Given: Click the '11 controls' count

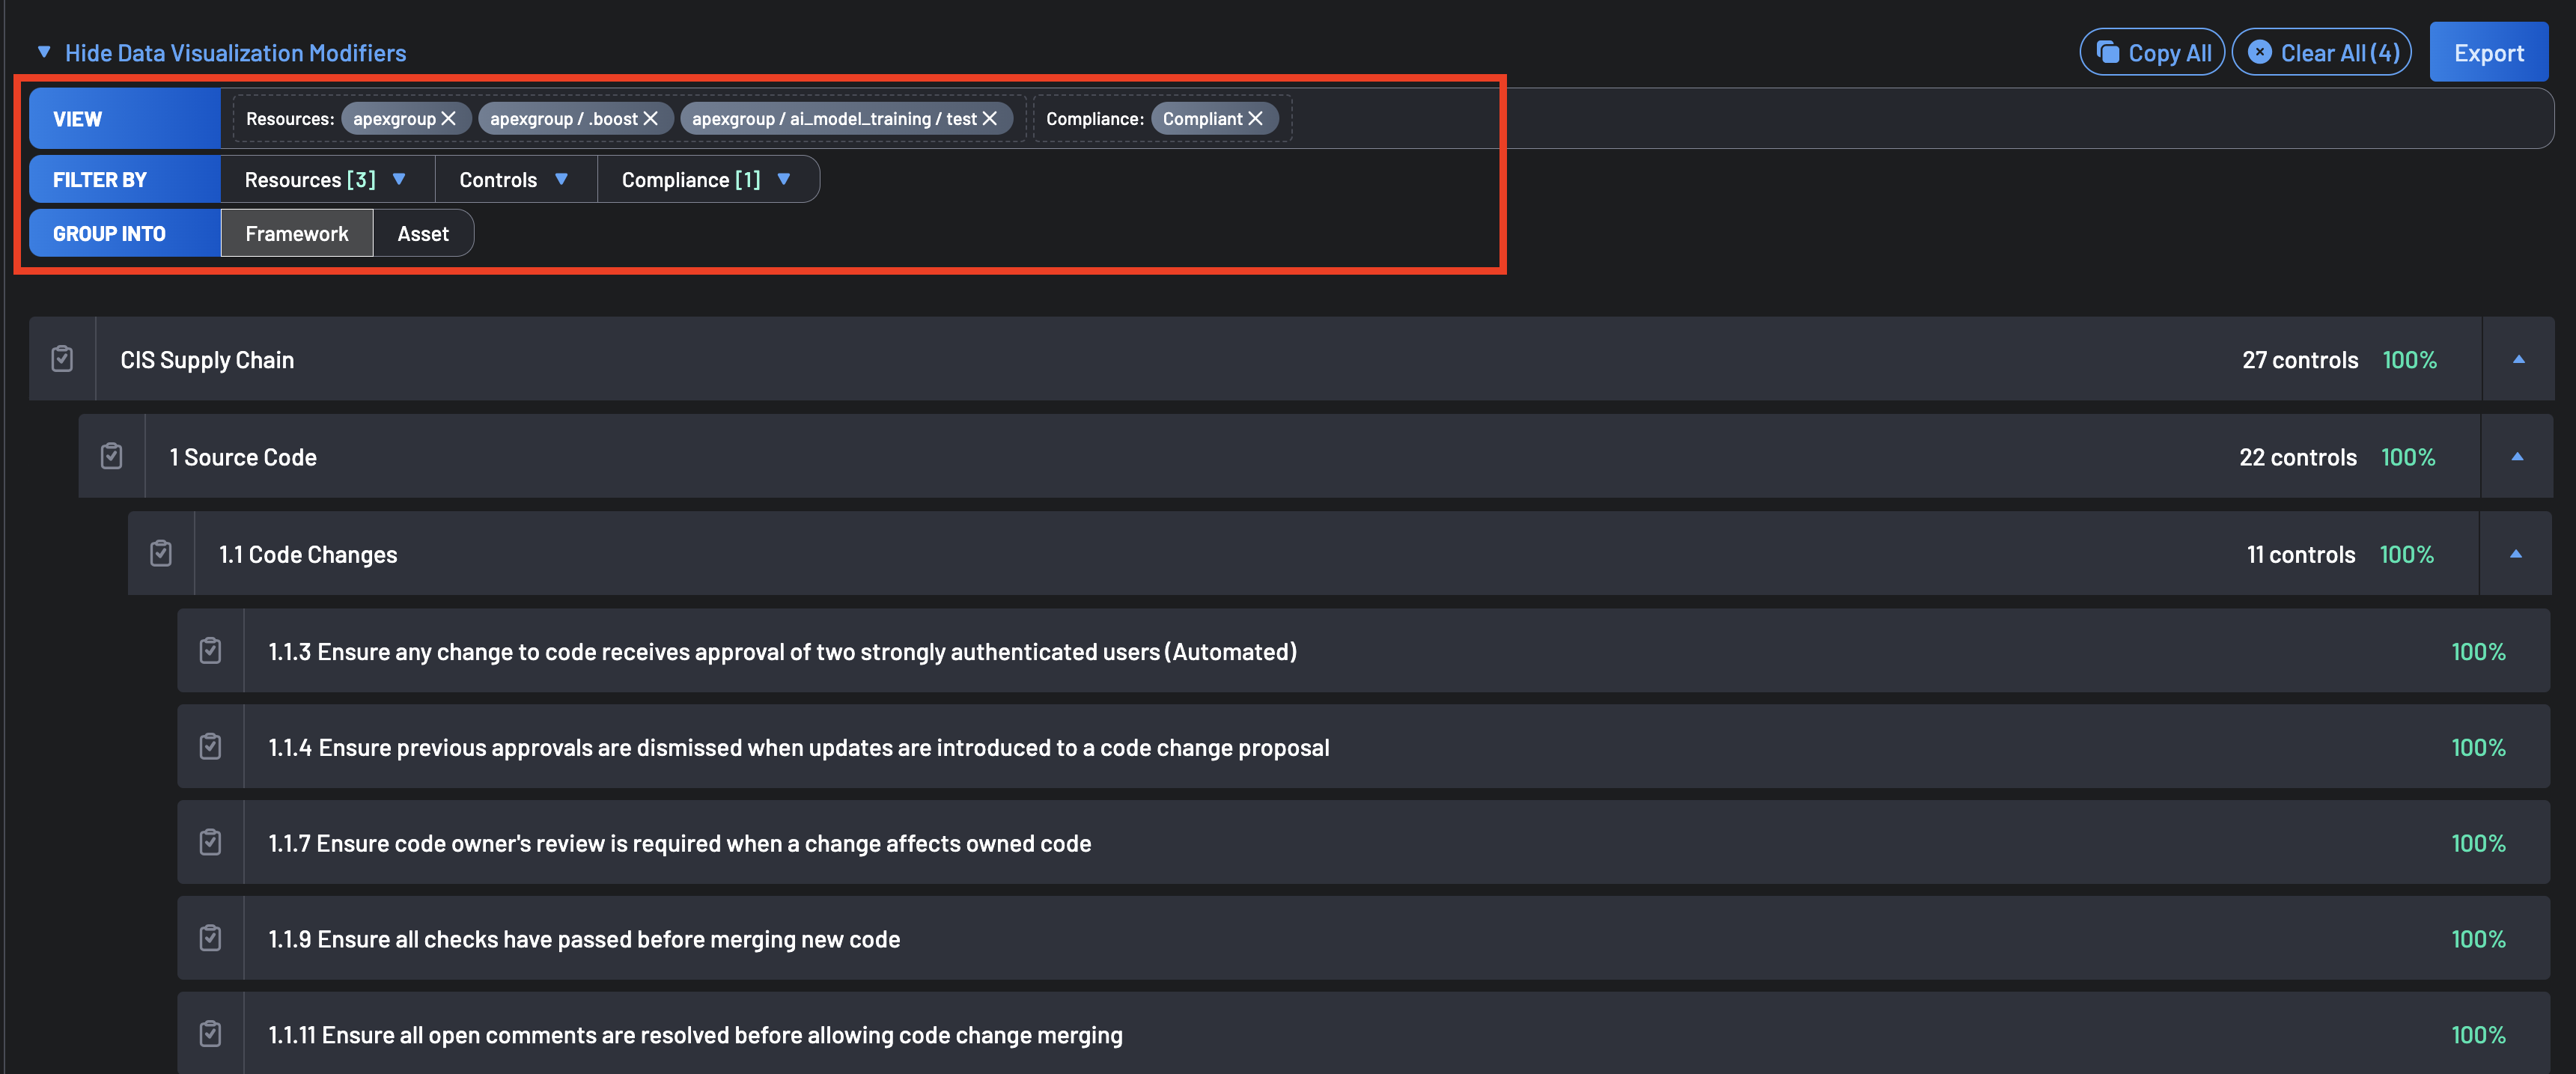Looking at the screenshot, I should (x=2300, y=554).
